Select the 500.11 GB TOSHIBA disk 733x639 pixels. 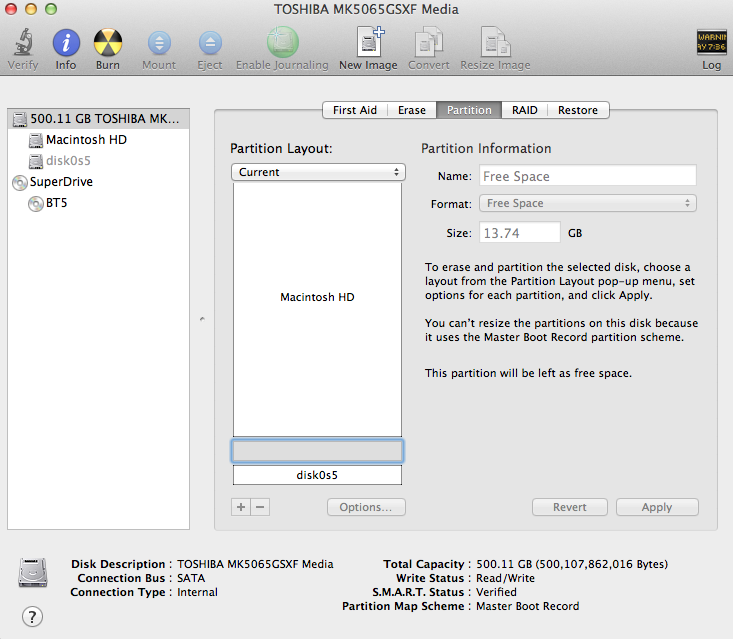(x=99, y=119)
